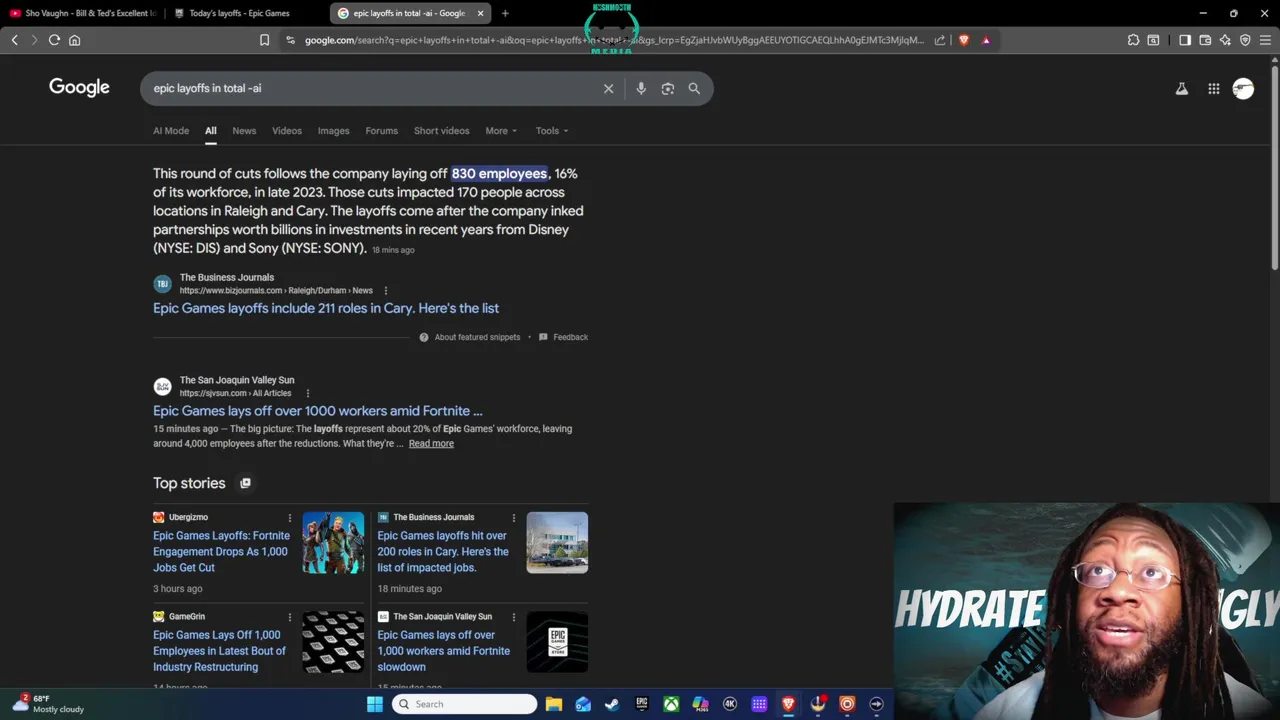Open Ubergizmo story options menu

(x=290, y=518)
